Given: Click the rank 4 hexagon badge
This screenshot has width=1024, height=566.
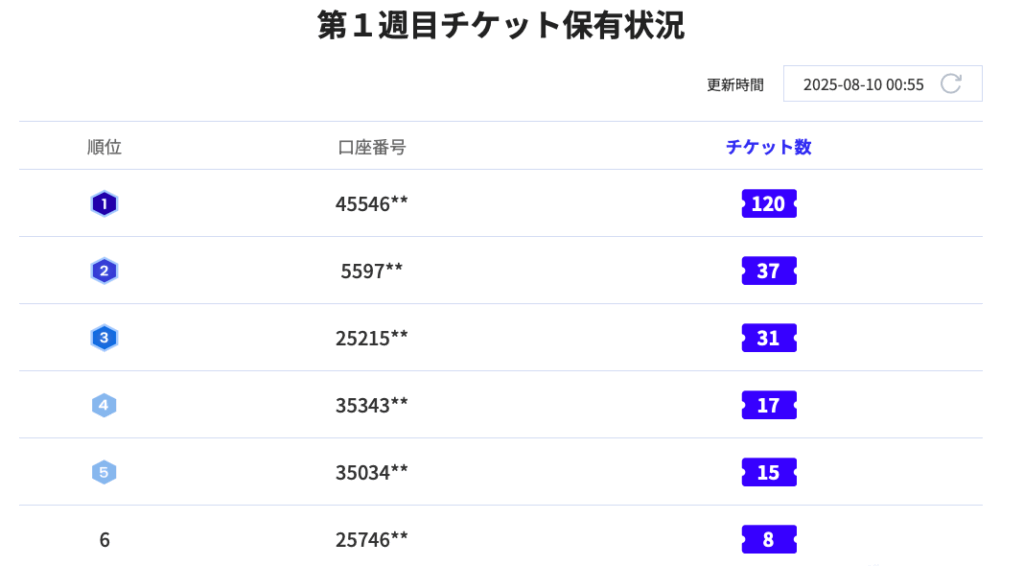Looking at the screenshot, I should 104,405.
